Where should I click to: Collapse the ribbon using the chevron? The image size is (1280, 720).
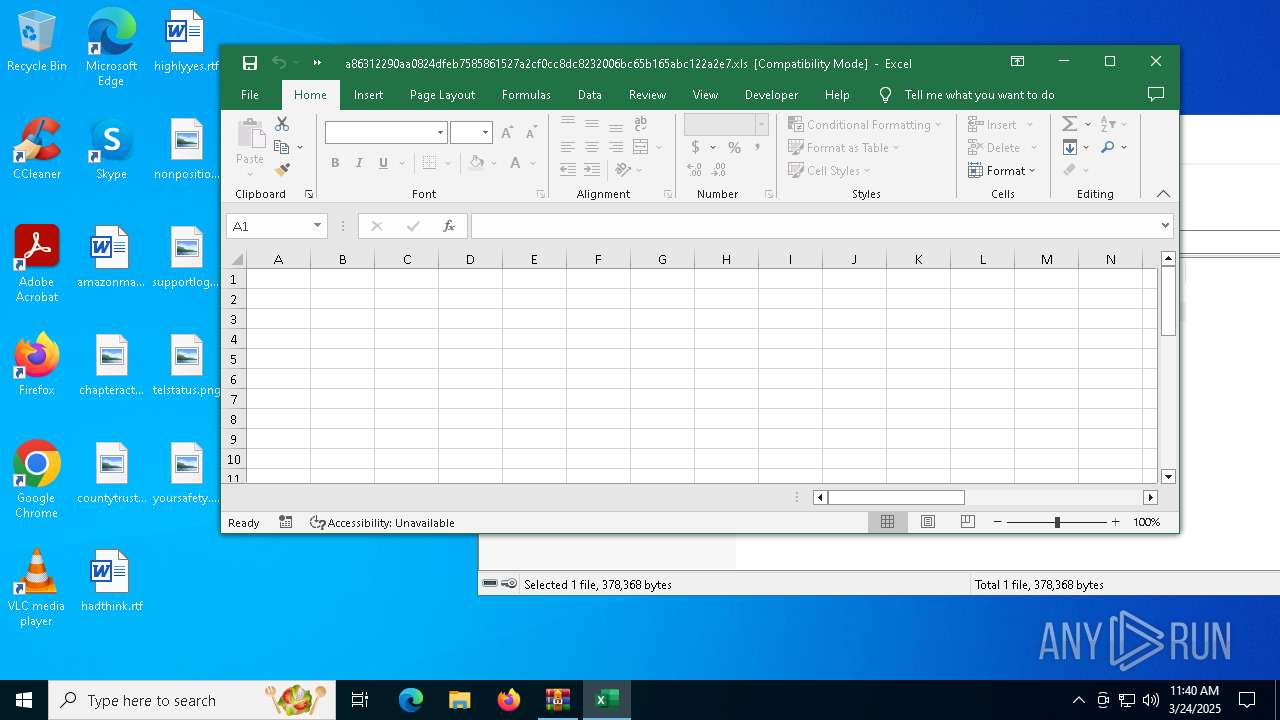point(1163,194)
